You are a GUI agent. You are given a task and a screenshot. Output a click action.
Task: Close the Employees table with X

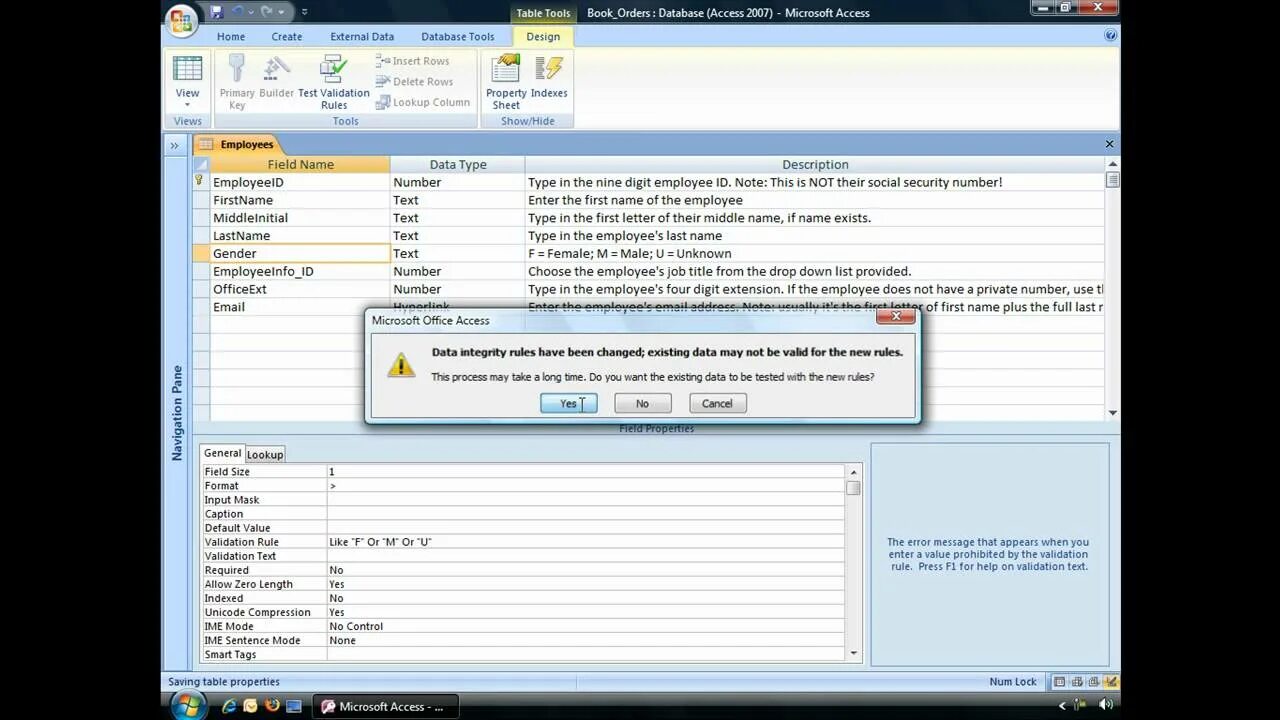[1109, 144]
